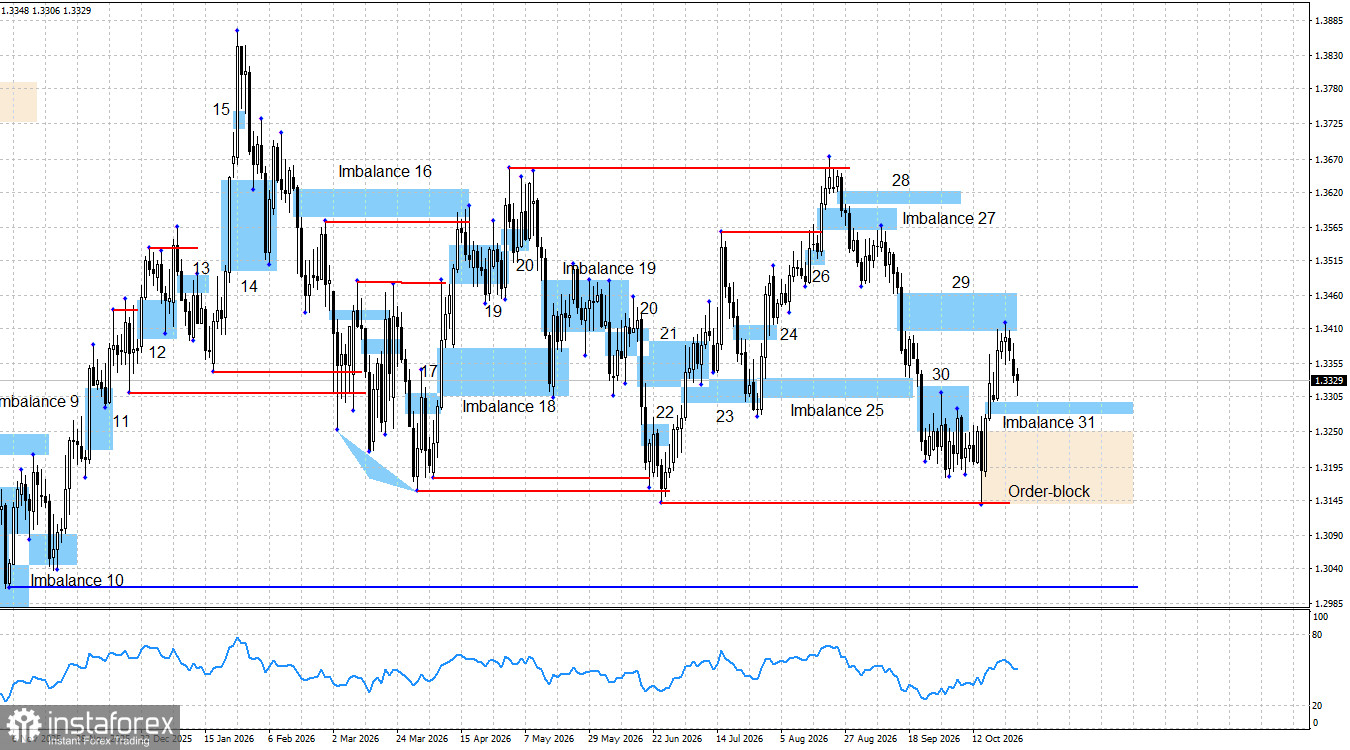Select the Order-block label
1350x750 pixels.
pos(1049,491)
